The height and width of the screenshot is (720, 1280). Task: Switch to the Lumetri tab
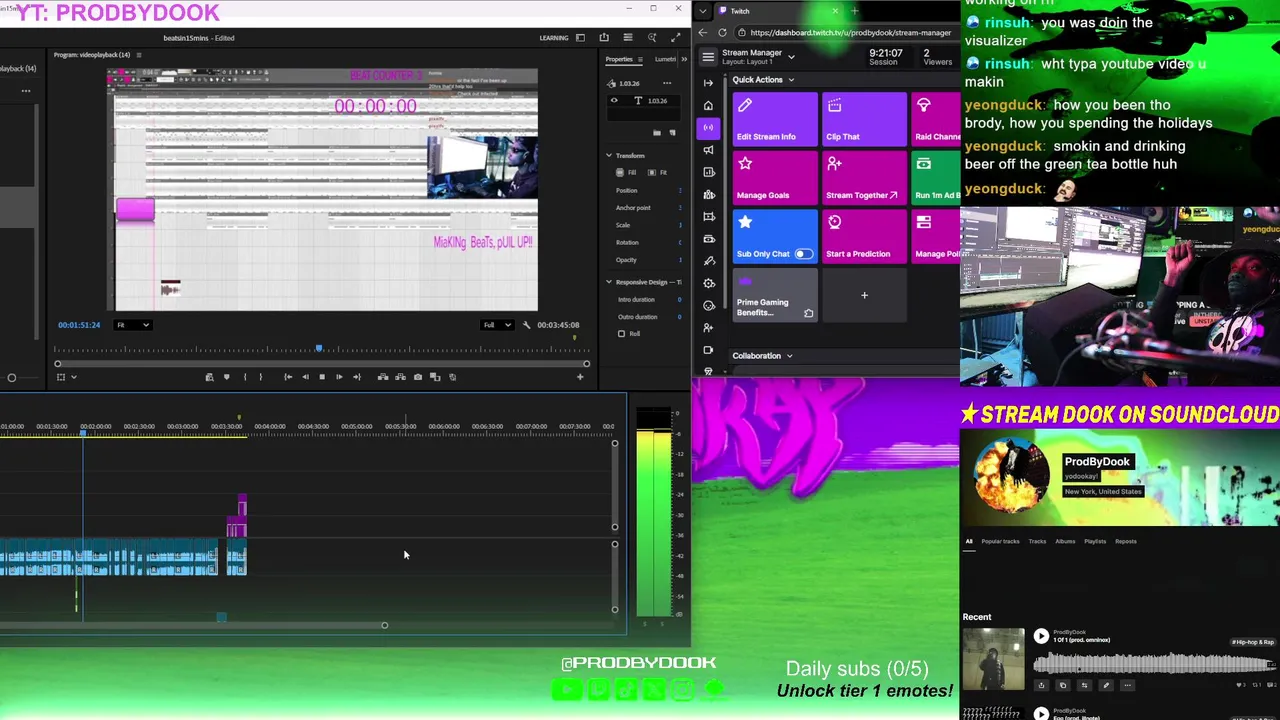[665, 59]
